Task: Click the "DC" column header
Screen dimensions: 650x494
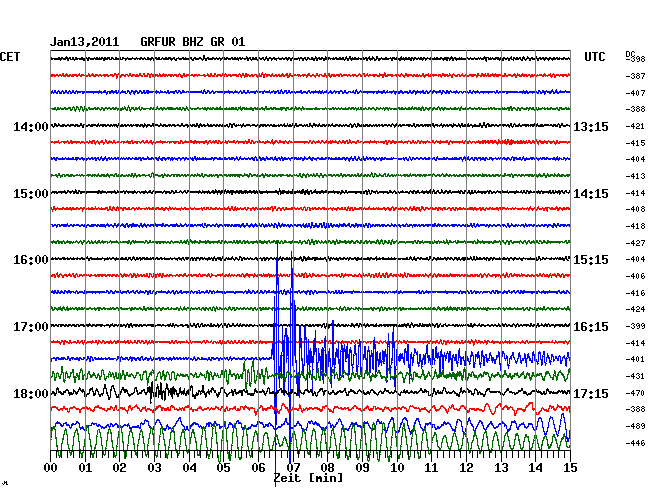Action: (630, 54)
